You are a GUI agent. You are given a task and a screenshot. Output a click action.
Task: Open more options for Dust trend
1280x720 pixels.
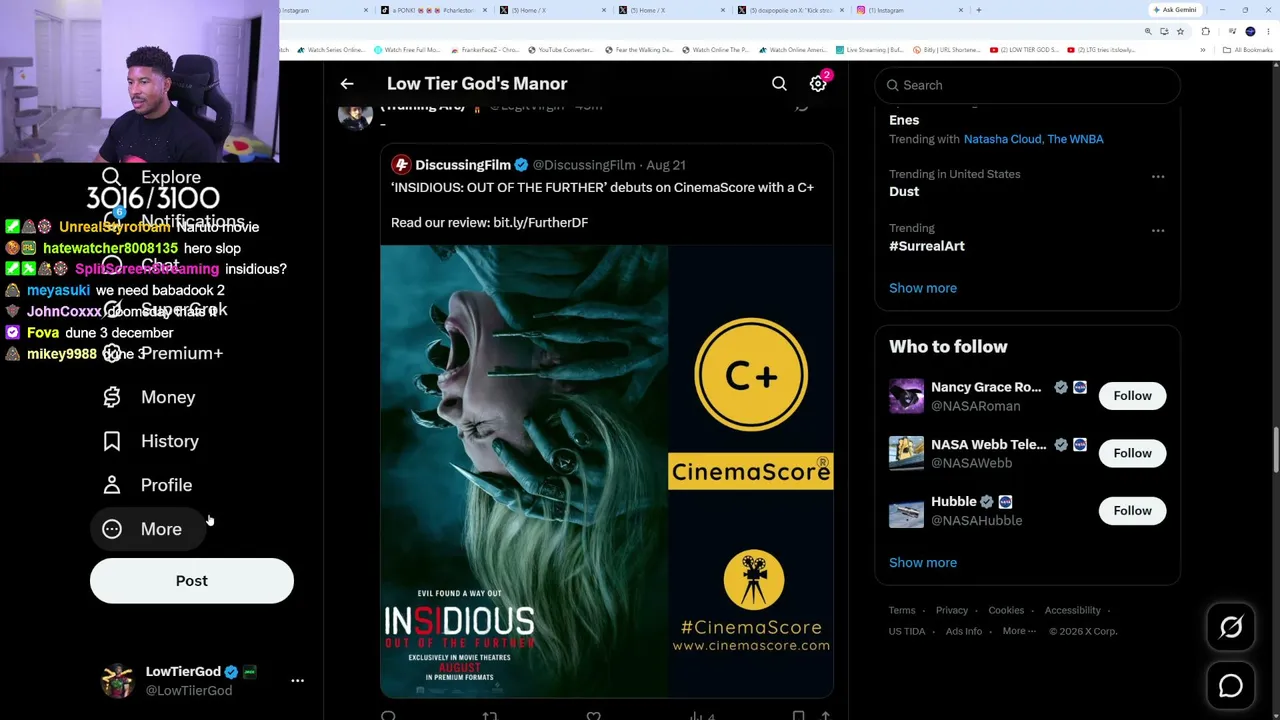click(x=1158, y=177)
